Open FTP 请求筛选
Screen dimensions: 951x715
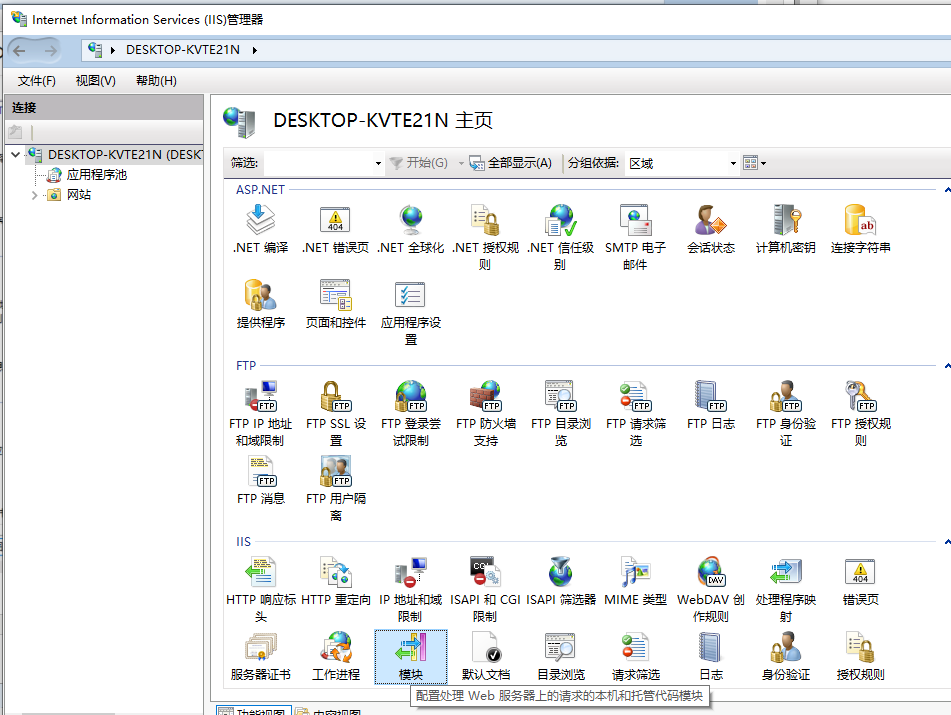[x=635, y=414]
